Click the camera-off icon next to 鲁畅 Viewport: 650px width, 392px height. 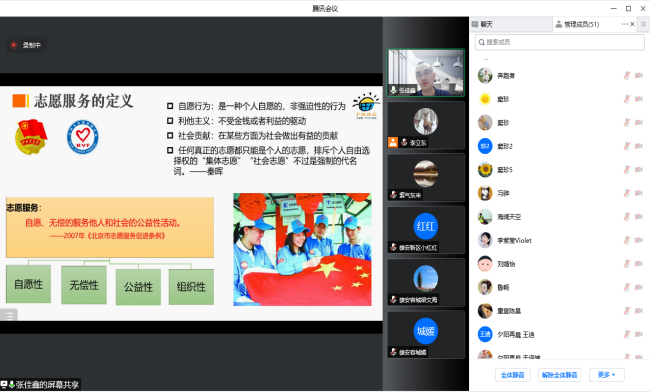point(639,287)
